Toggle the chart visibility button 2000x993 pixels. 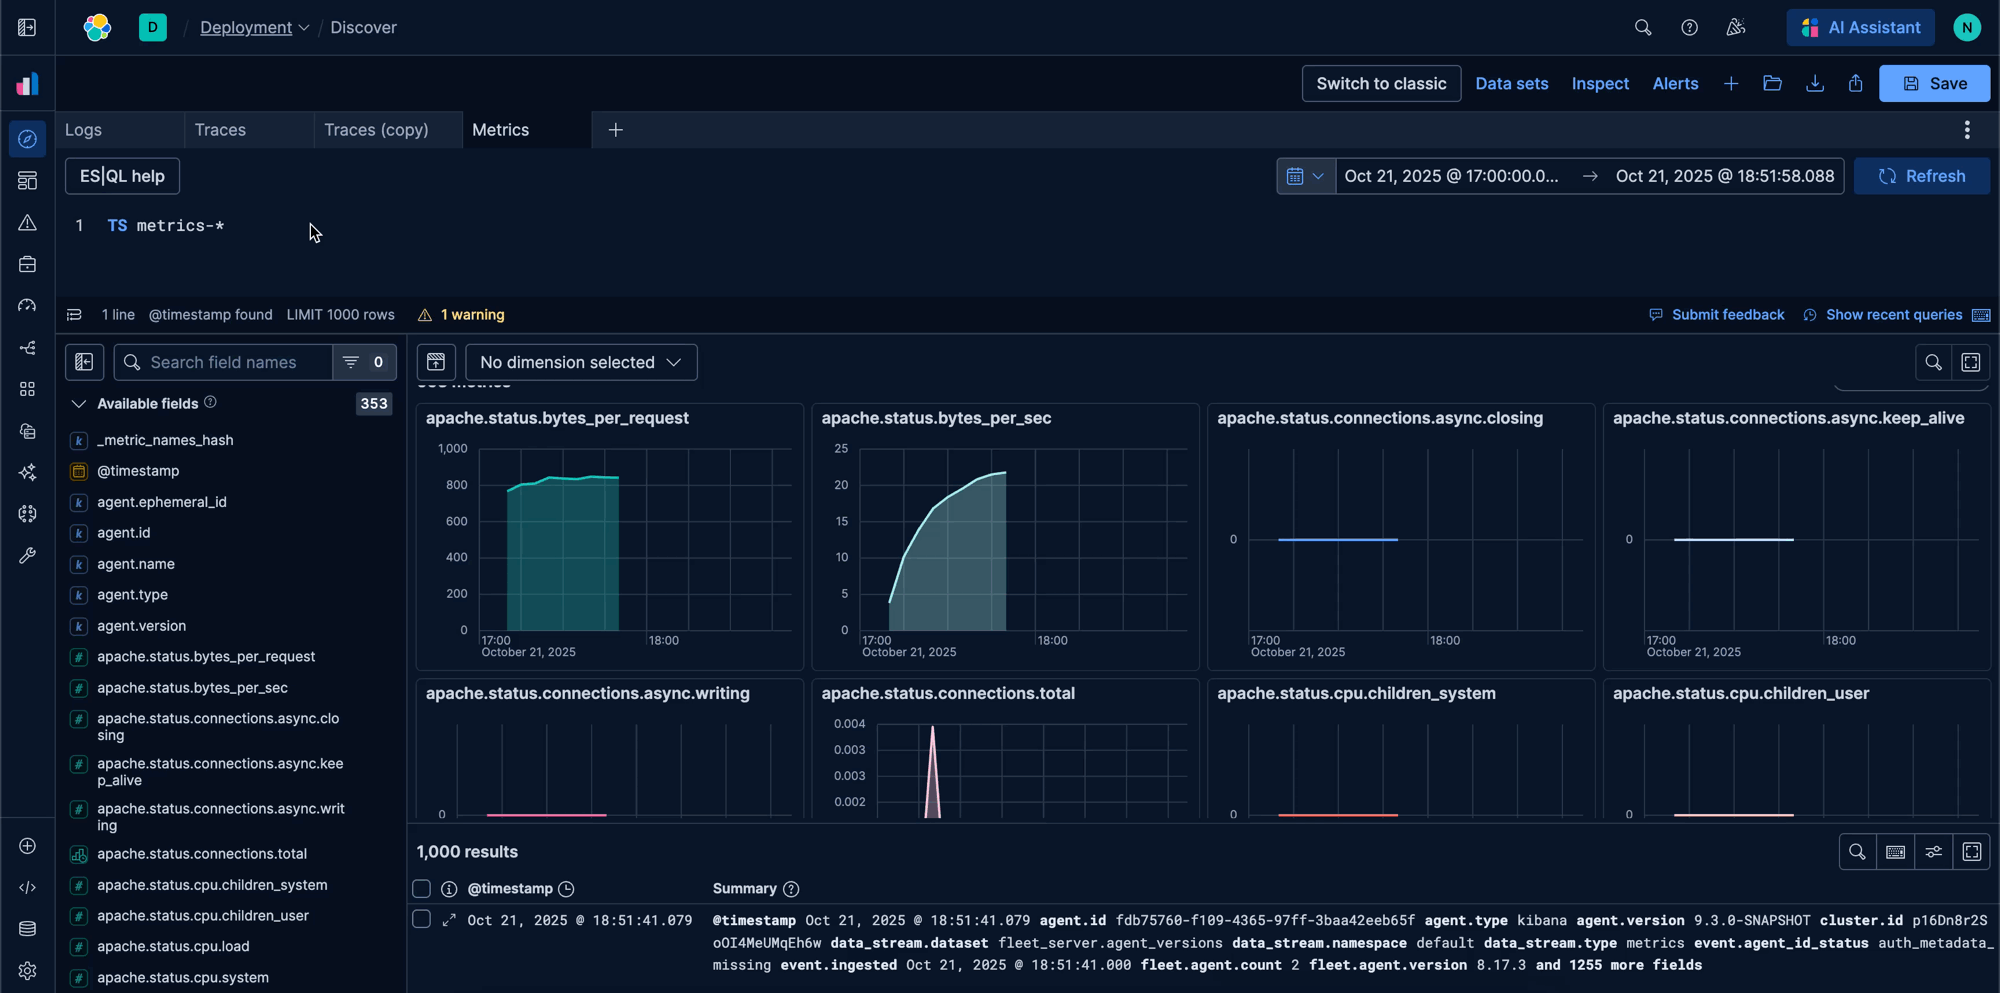tap(436, 362)
